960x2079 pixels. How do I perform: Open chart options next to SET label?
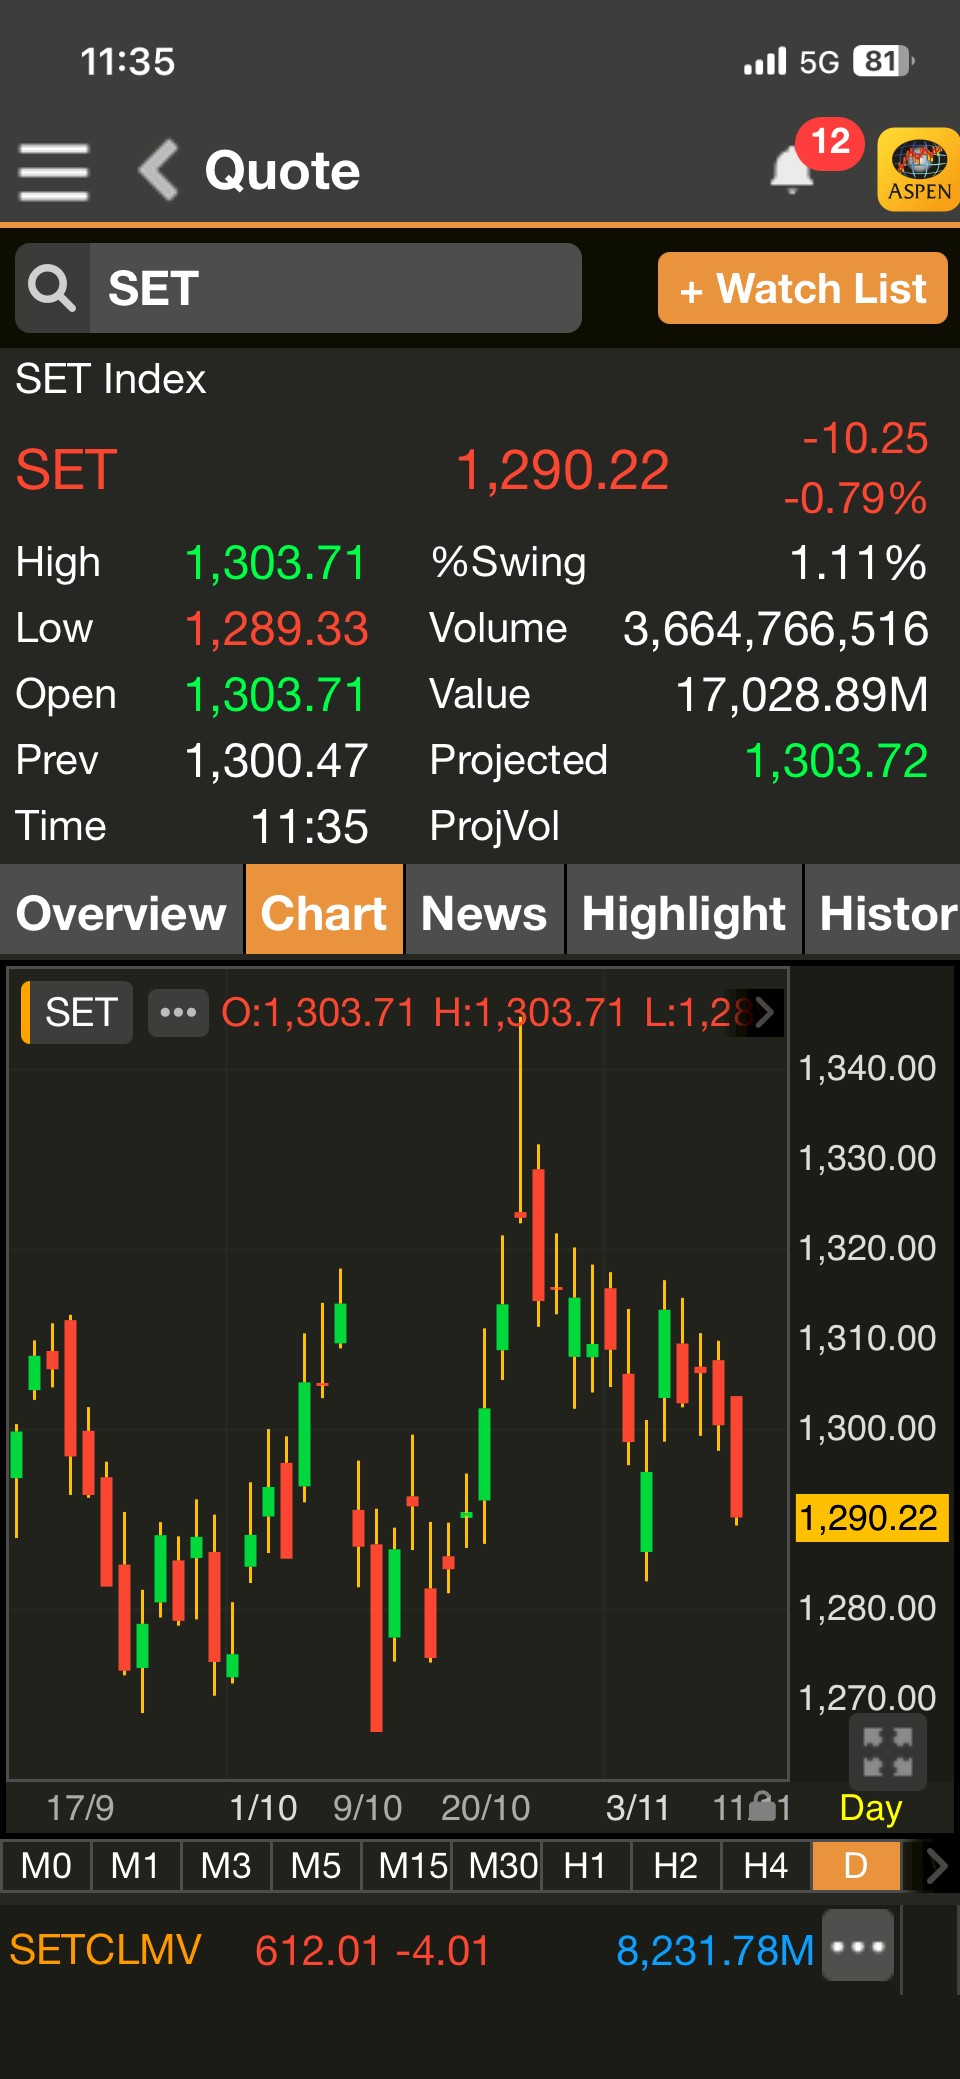178,1012
